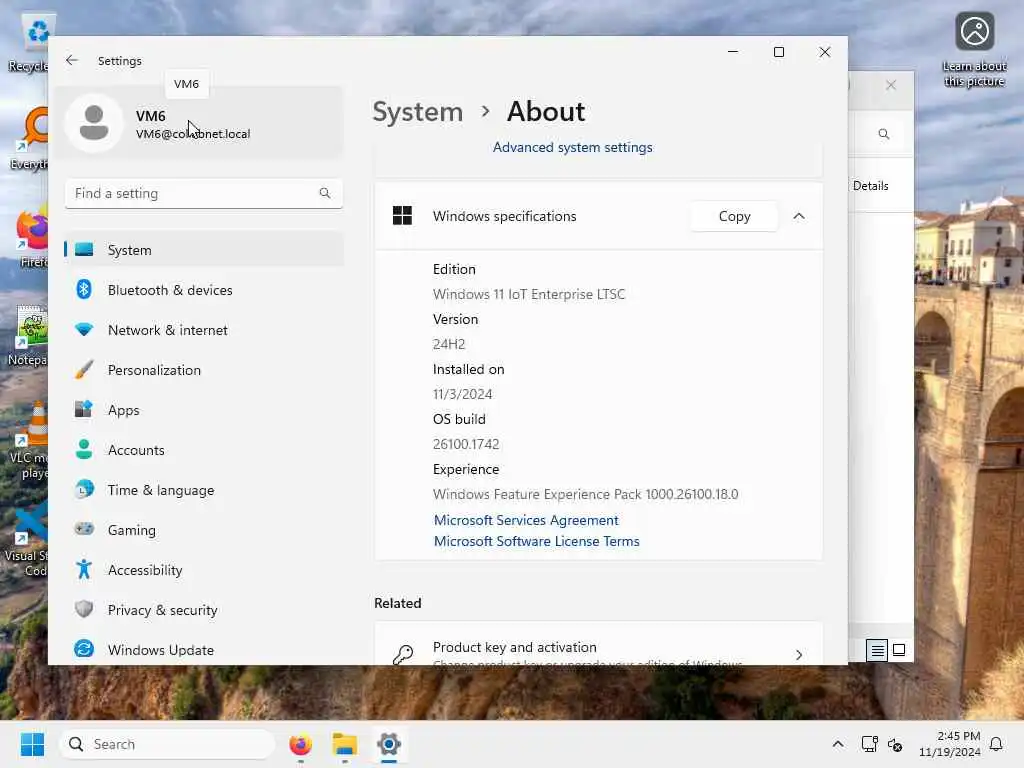Open the VM6 user account profile
The width and height of the screenshot is (1024, 768).
tap(200, 123)
